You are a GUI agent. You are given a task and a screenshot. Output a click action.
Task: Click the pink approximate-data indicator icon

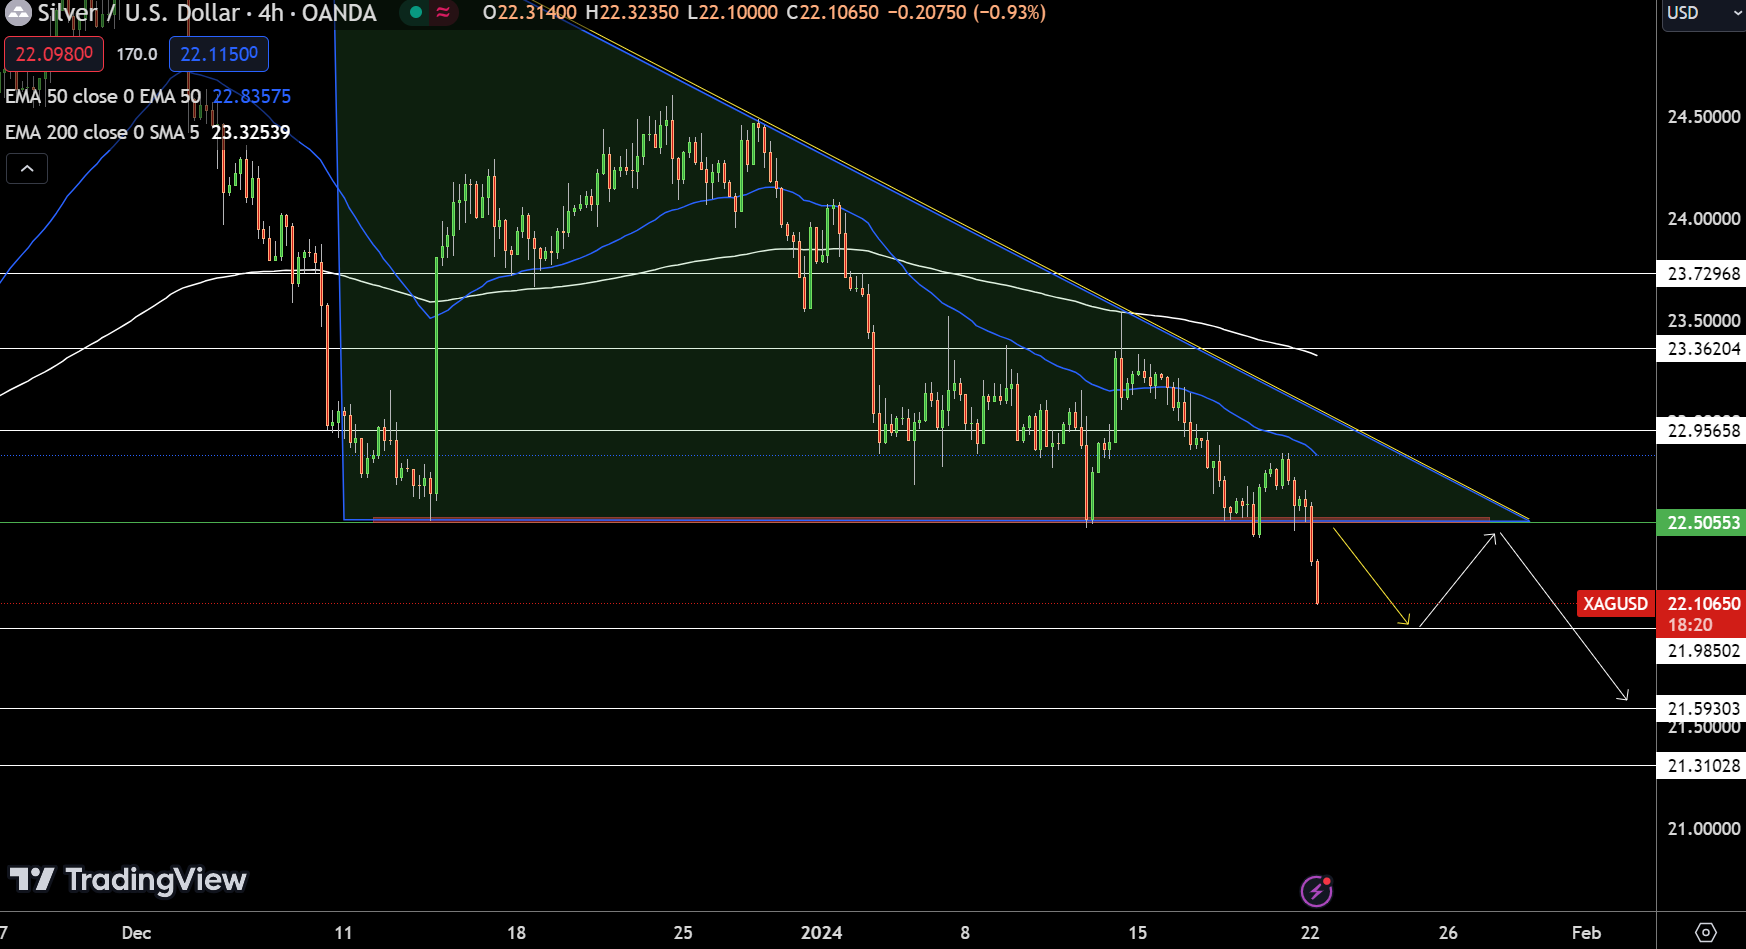point(443,12)
